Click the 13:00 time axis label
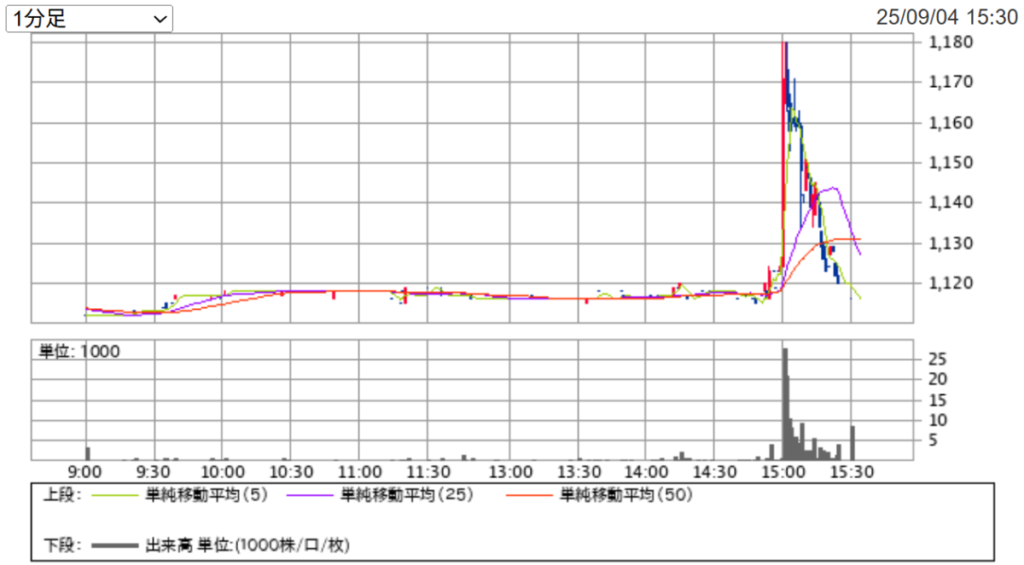This screenshot has height=565, width=1024. (511, 472)
